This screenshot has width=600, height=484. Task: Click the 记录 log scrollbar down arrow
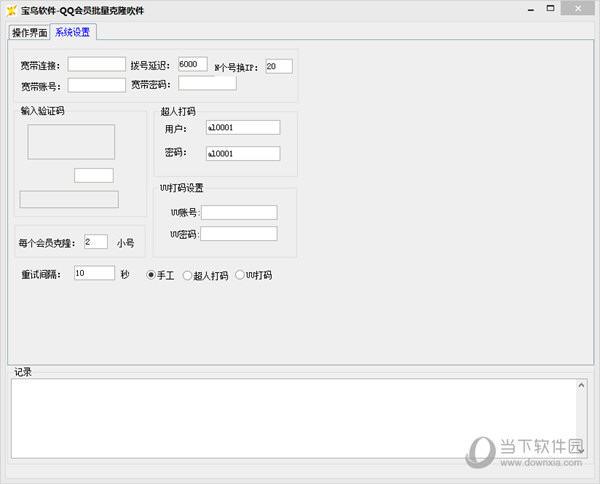click(x=581, y=451)
